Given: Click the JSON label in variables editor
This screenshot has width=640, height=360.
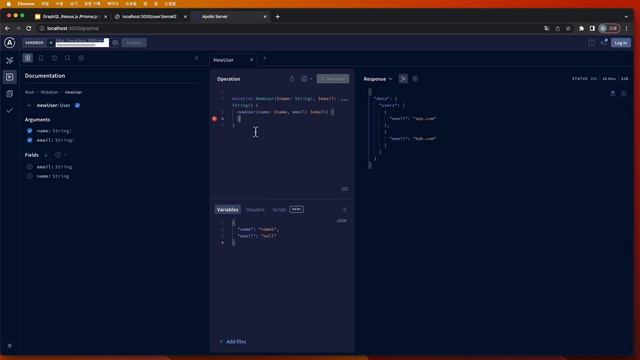Looking at the screenshot, I should pyautogui.click(x=342, y=221).
